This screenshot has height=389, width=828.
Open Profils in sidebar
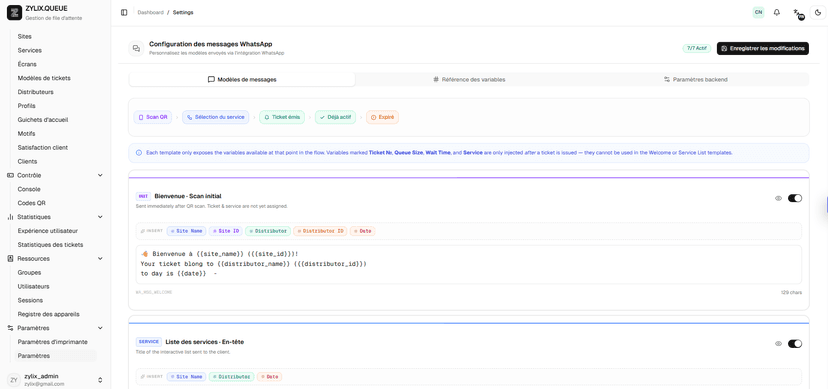(x=26, y=106)
